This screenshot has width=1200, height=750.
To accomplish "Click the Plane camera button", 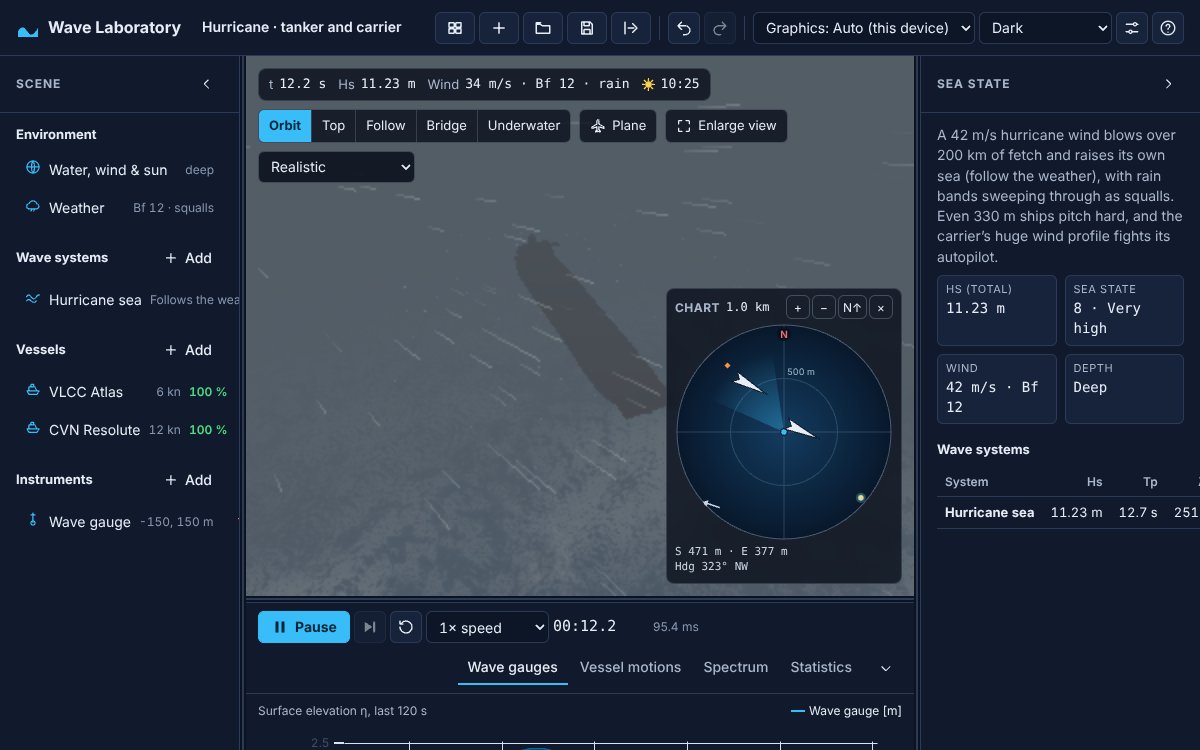I will [618, 126].
